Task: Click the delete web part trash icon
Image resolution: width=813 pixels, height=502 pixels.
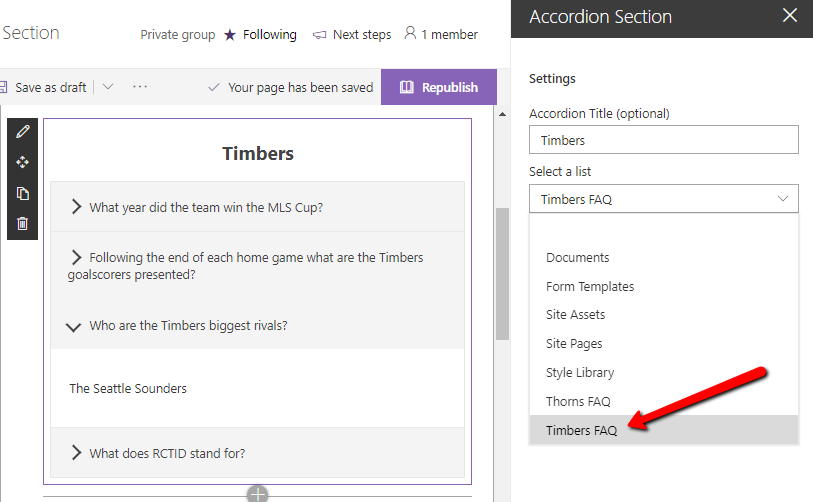Action: point(22,224)
